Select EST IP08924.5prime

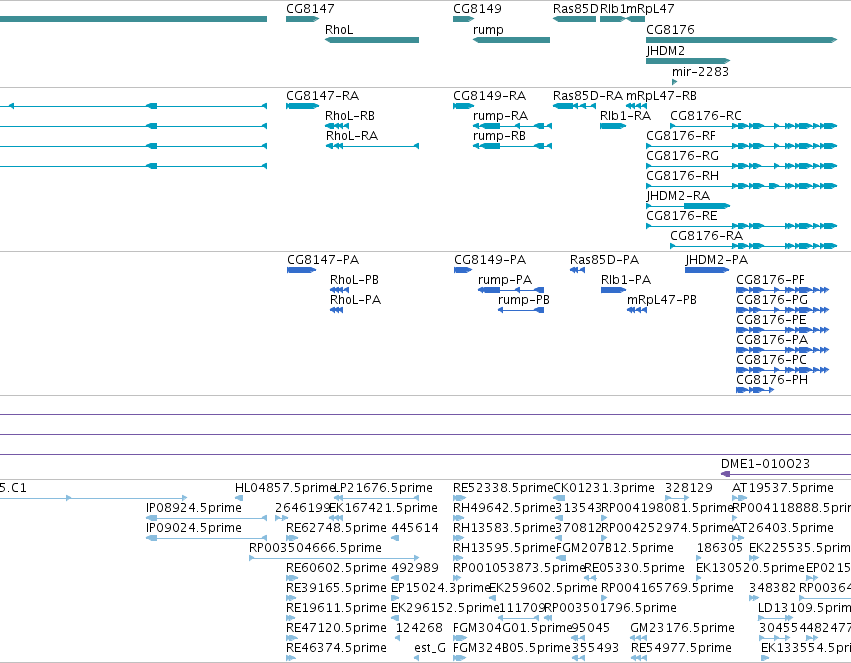click(206, 518)
